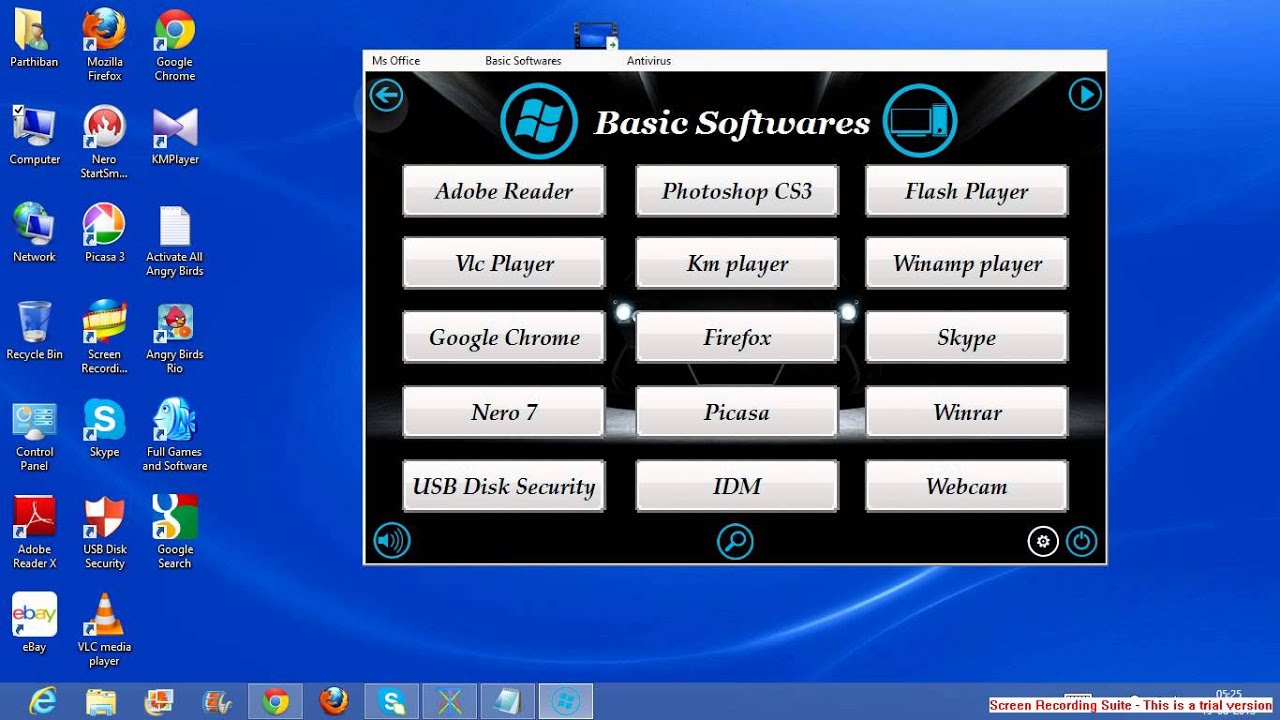Click the Windows logo circle icon
This screenshot has height=720, width=1280.
click(x=539, y=122)
